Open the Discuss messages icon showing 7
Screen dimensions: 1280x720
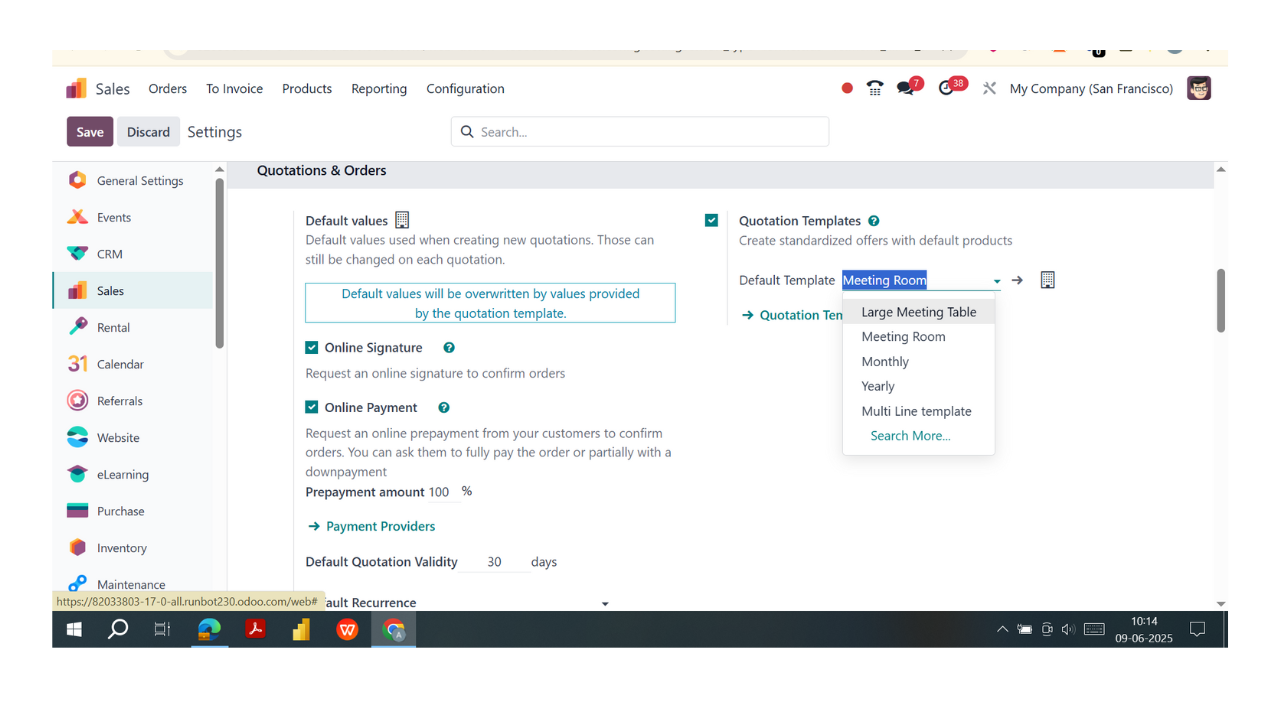[x=904, y=88]
